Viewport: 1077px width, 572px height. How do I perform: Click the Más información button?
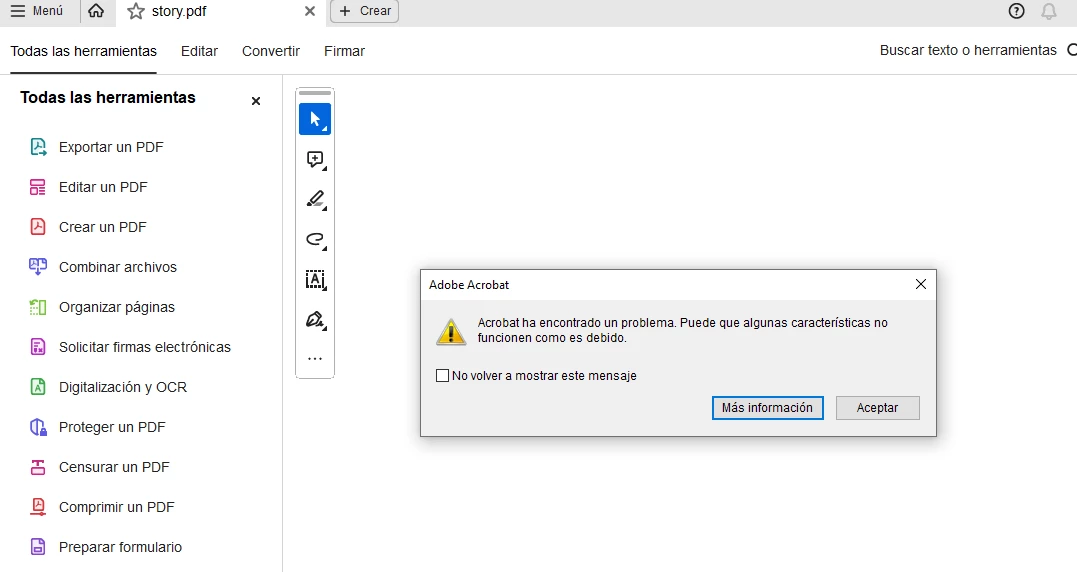(x=767, y=408)
